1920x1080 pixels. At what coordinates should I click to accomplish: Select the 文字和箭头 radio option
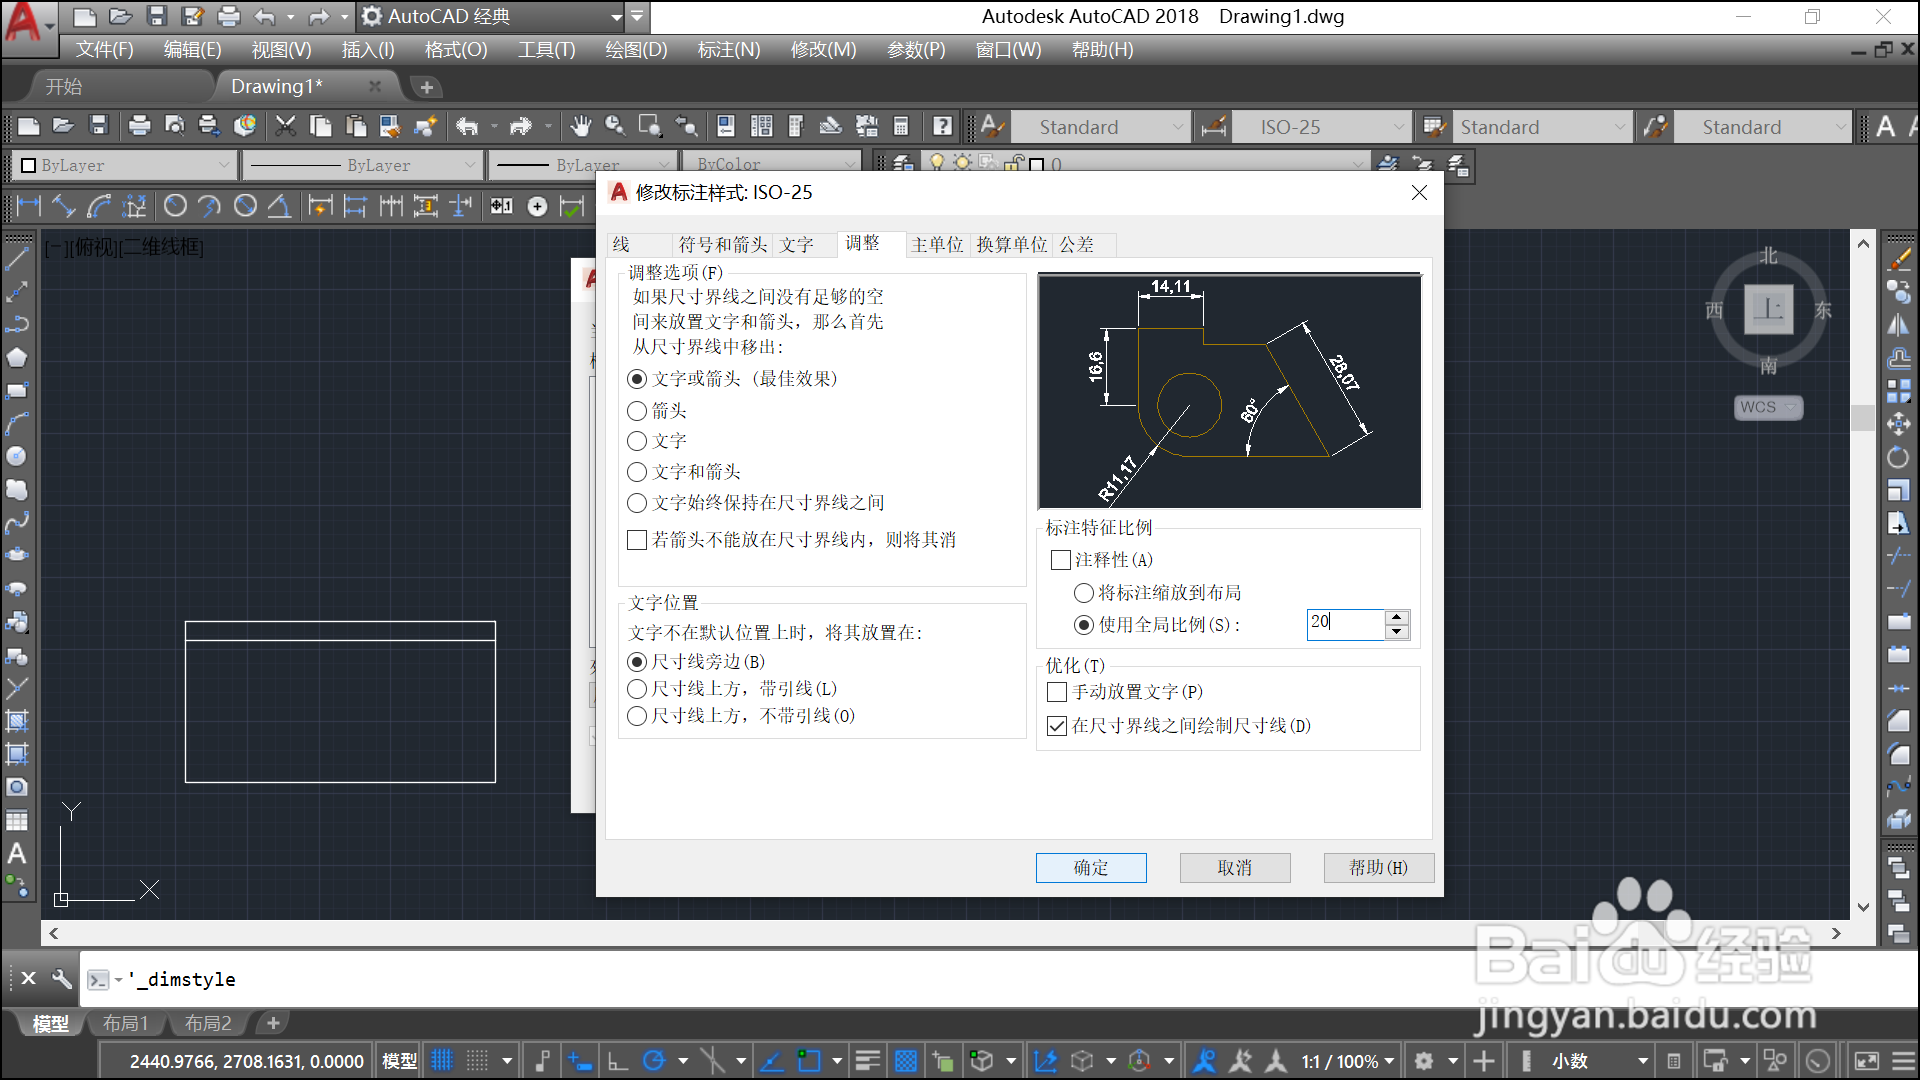pos(683,472)
